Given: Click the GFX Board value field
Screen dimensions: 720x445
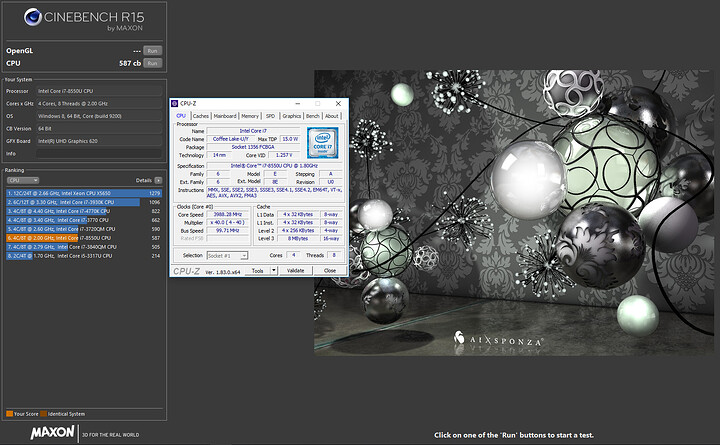Looking at the screenshot, I should tap(99, 141).
